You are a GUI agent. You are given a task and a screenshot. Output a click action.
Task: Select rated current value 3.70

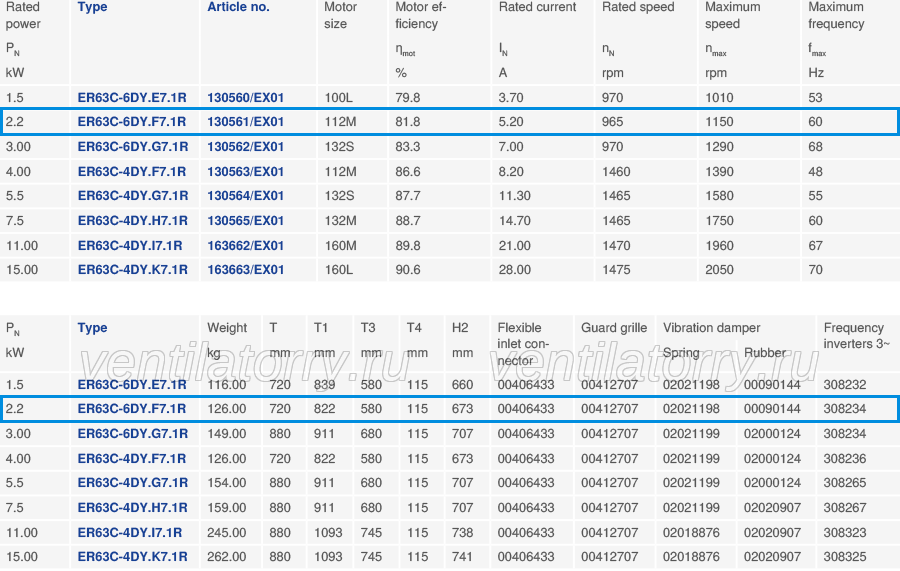[511, 98]
